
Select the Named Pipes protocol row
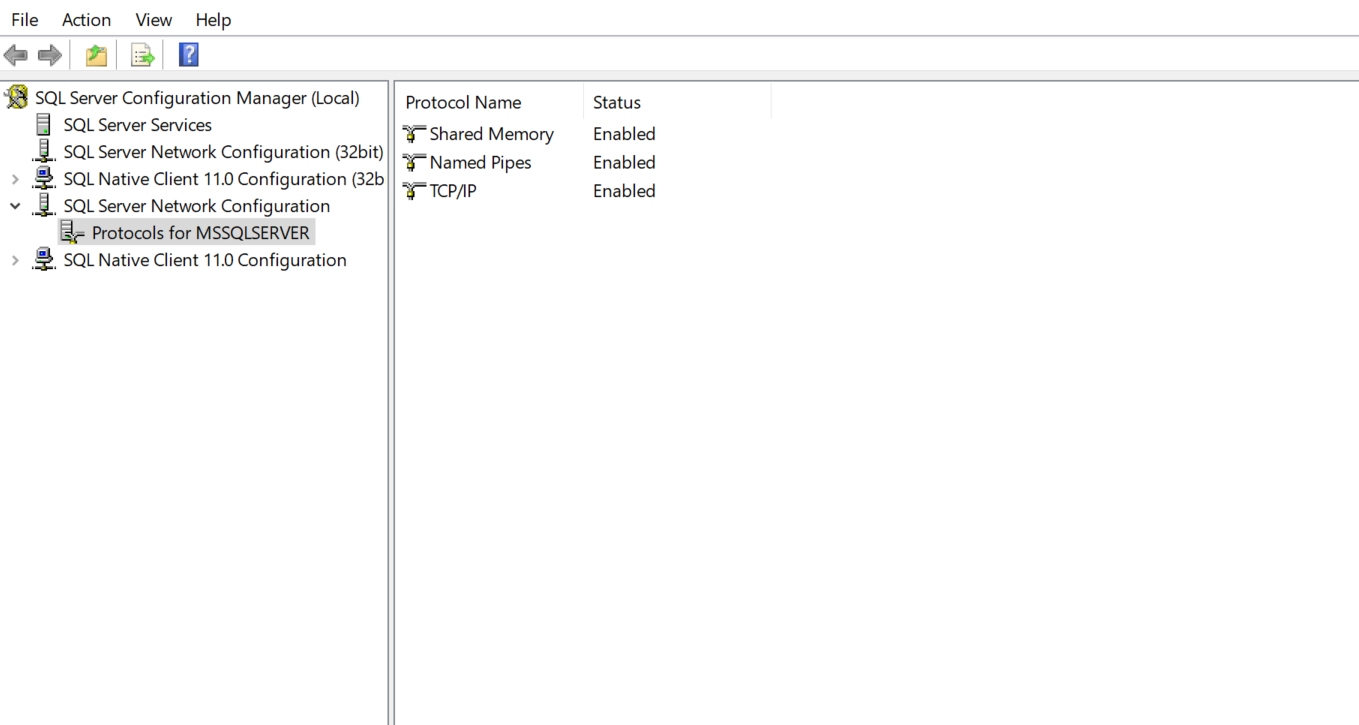(x=480, y=162)
